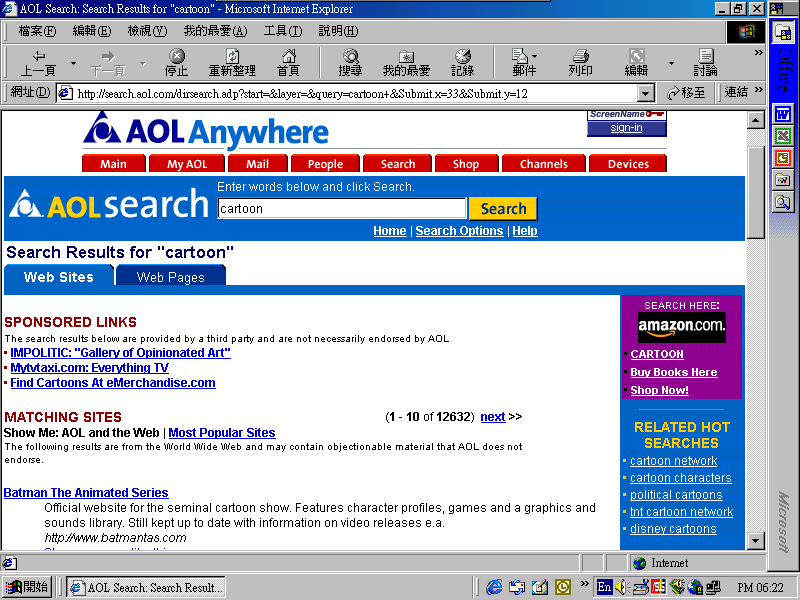800x600 pixels.
Task: Open Most Popular Sites link
Action: click(222, 433)
